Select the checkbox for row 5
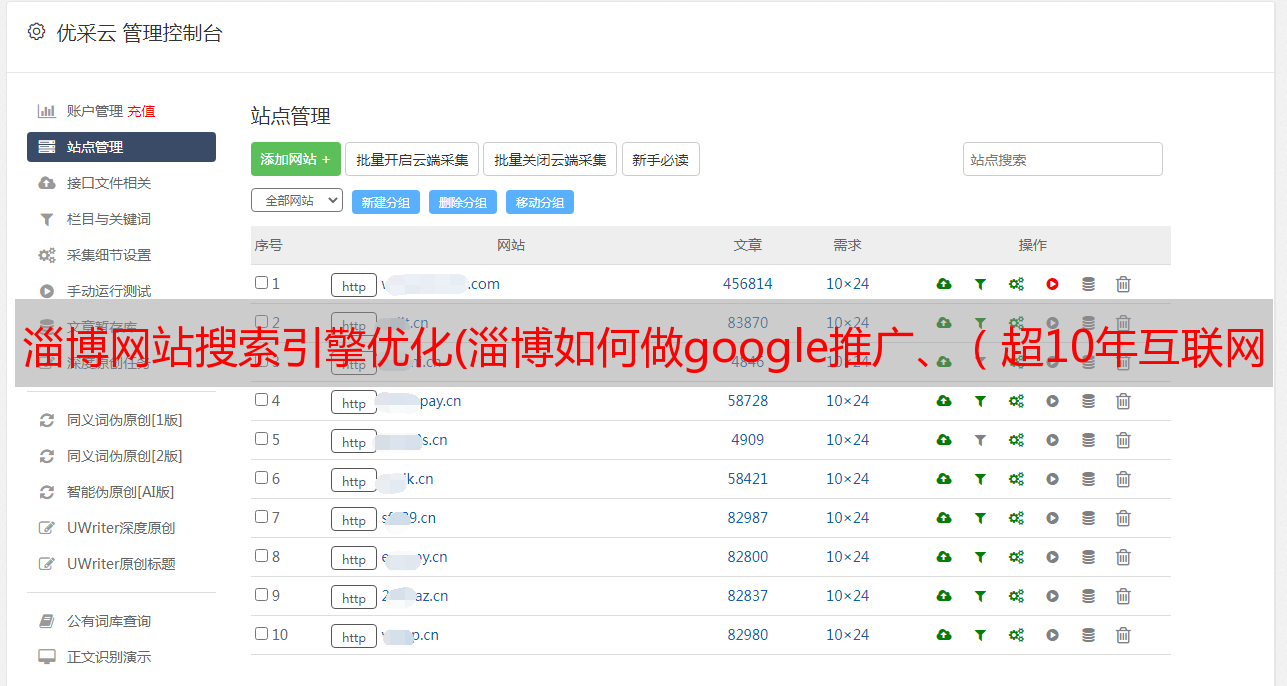Viewport: 1287px width, 686px height. [261, 439]
